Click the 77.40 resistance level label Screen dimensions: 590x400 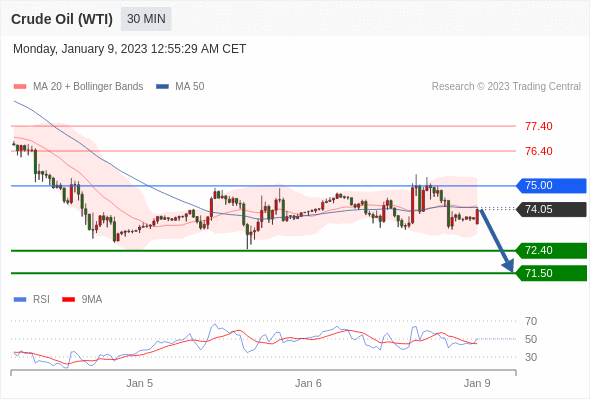[539, 126]
